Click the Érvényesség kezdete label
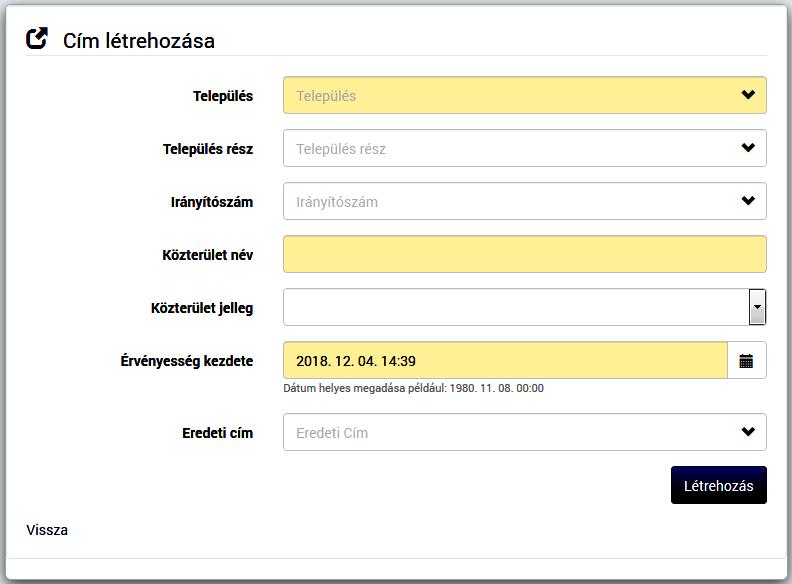 pyautogui.click(x=187, y=361)
